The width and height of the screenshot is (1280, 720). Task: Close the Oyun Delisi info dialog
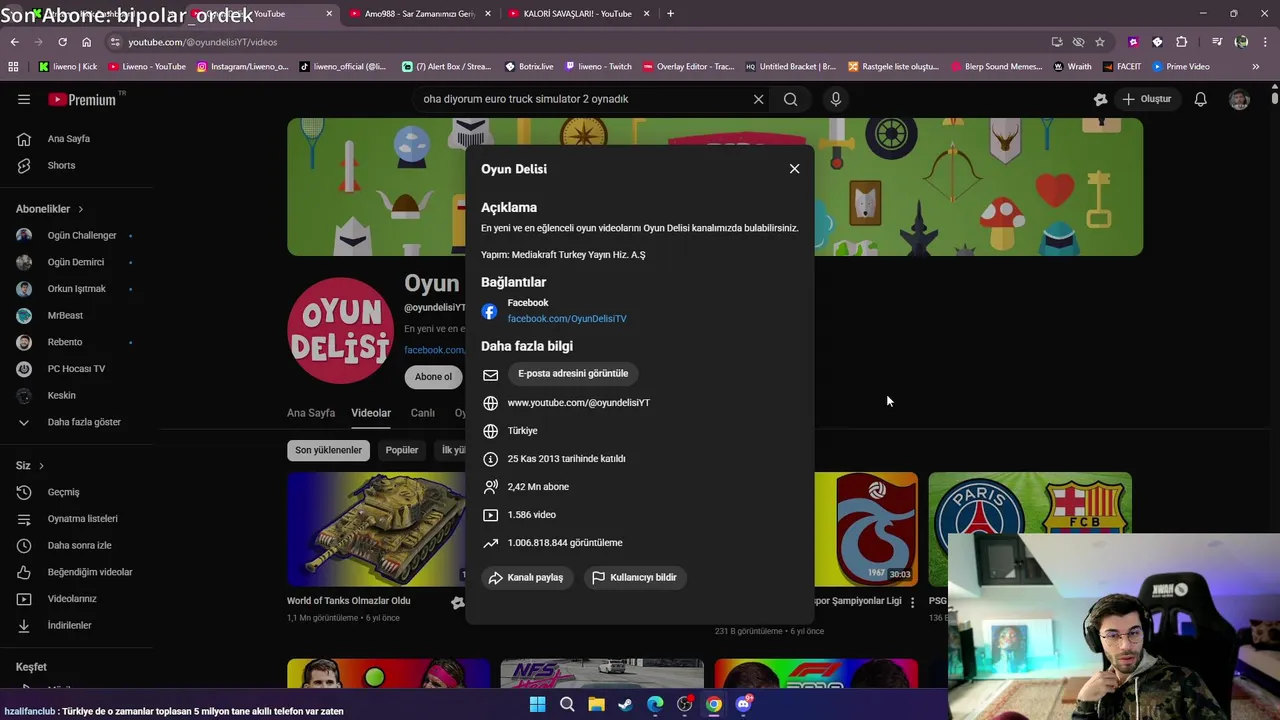pyautogui.click(x=794, y=169)
